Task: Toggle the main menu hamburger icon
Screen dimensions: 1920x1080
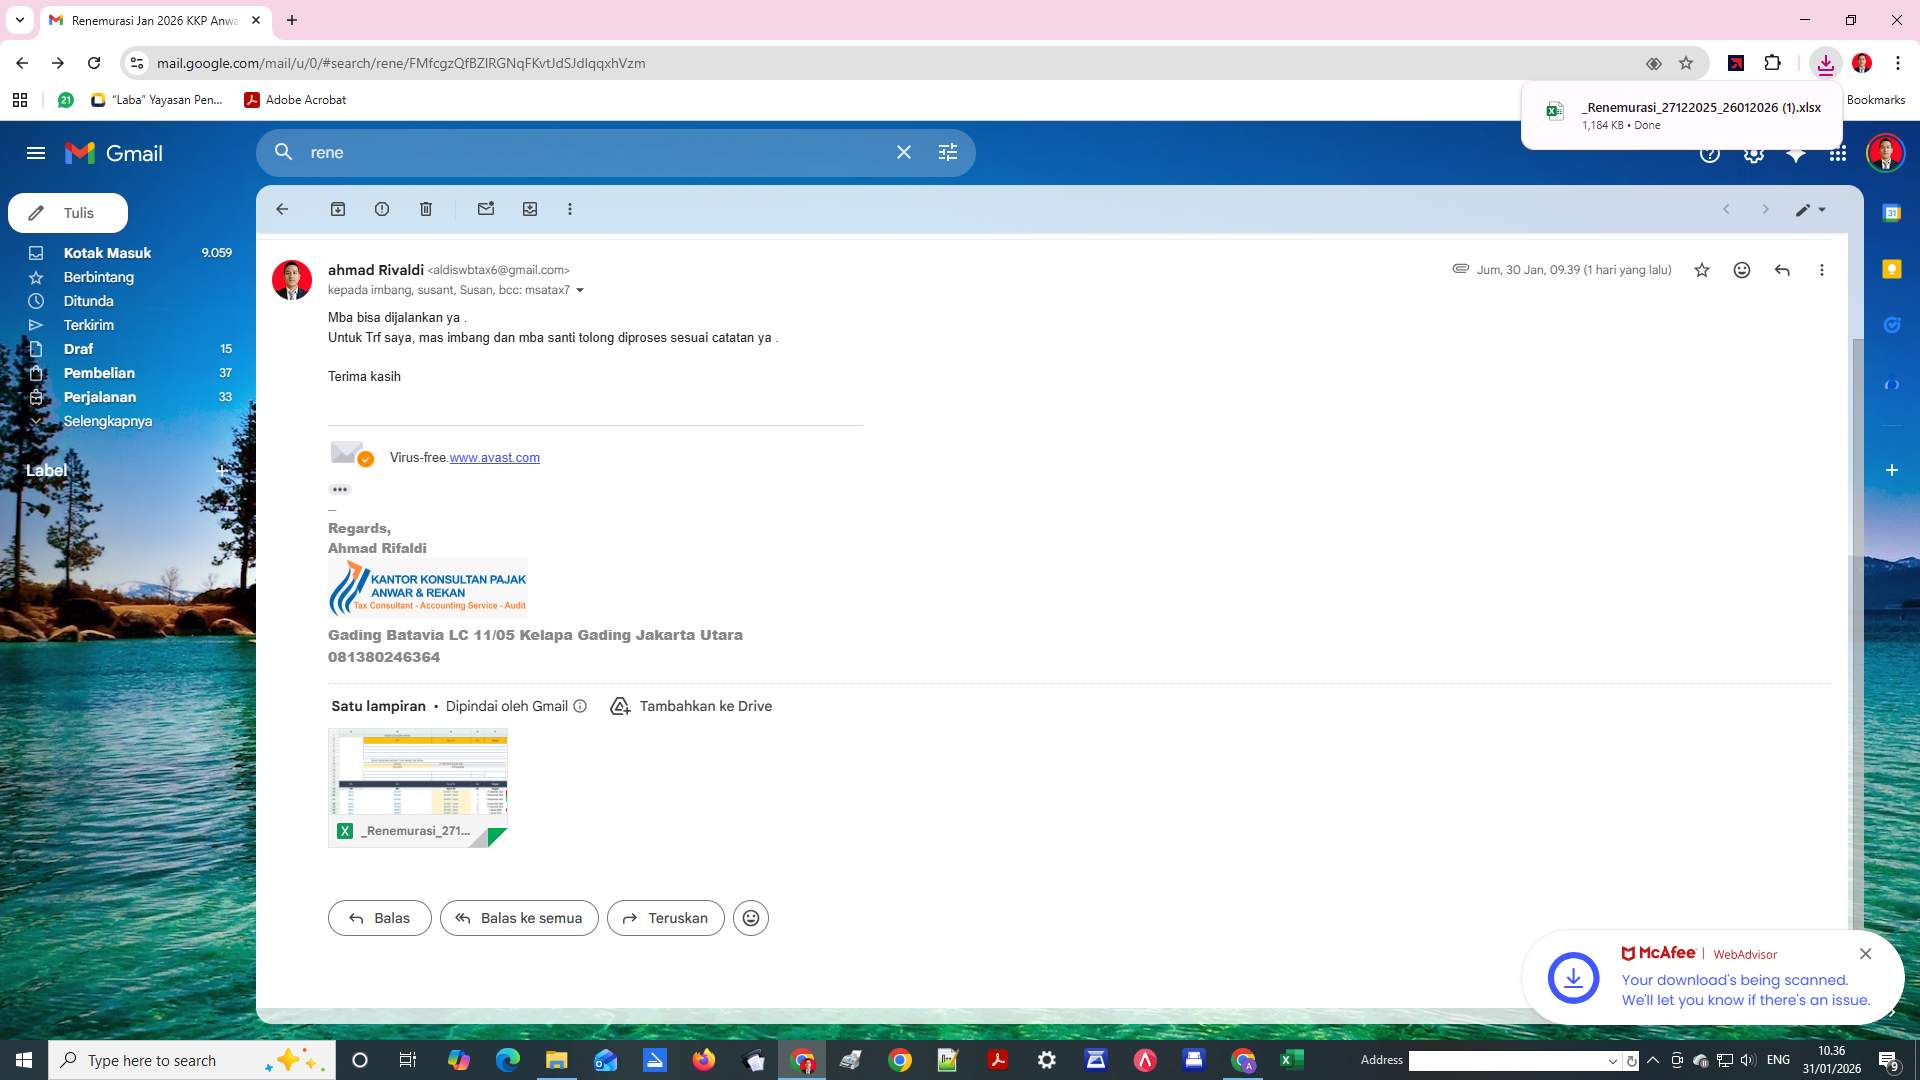Action: [x=36, y=153]
